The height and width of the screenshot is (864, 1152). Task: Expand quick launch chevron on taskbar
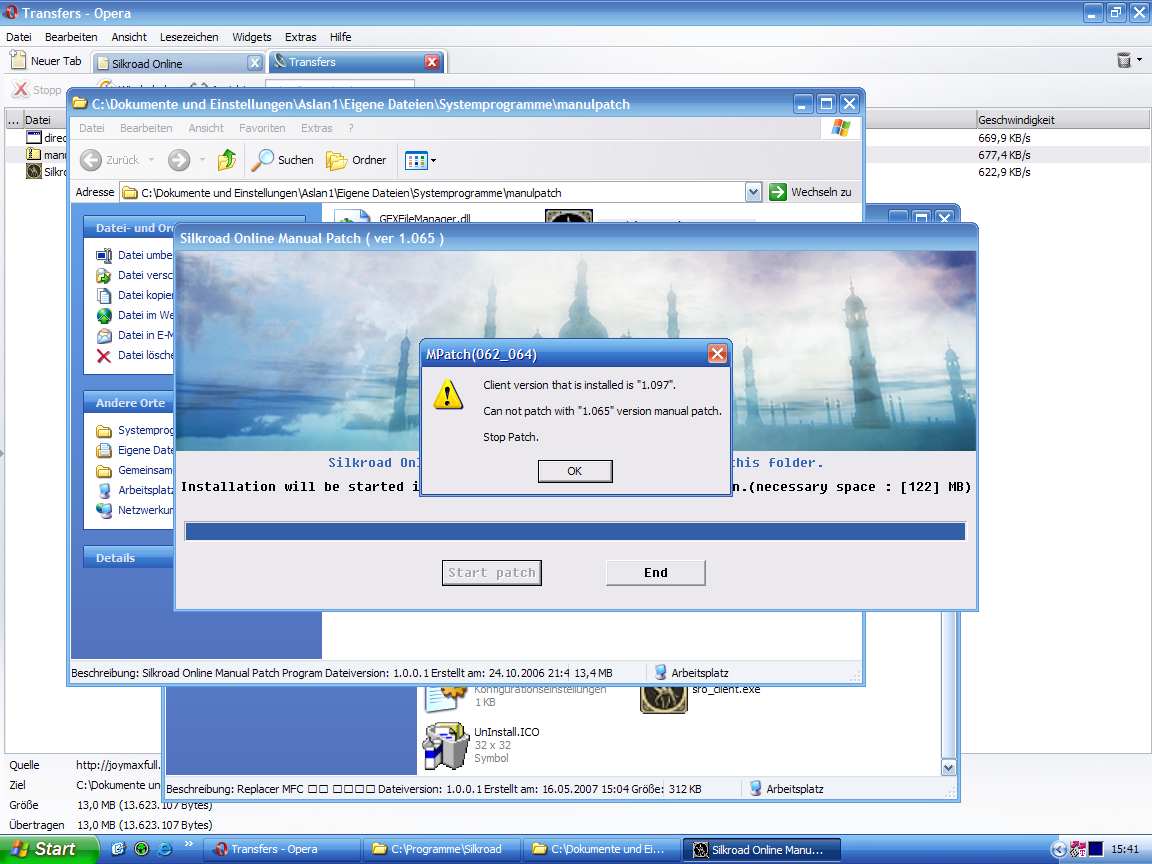pos(189,843)
